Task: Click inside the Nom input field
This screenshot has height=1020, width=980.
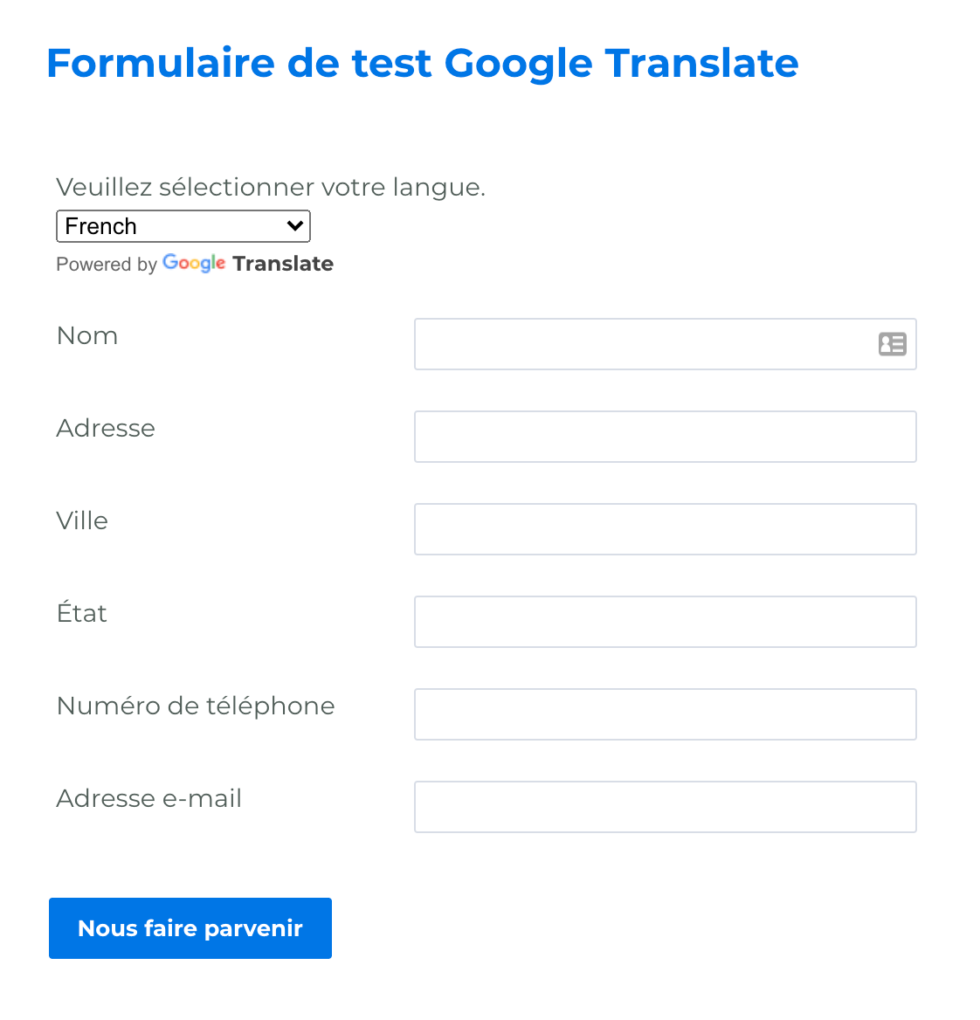Action: pyautogui.click(x=650, y=344)
